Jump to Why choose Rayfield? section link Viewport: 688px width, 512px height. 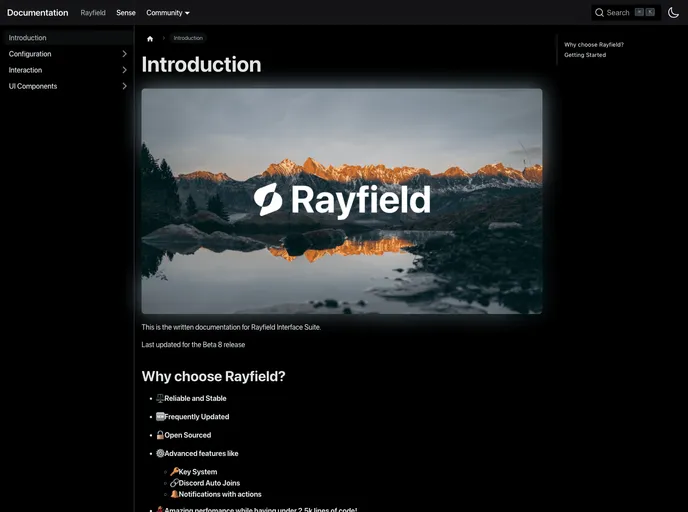coord(594,45)
